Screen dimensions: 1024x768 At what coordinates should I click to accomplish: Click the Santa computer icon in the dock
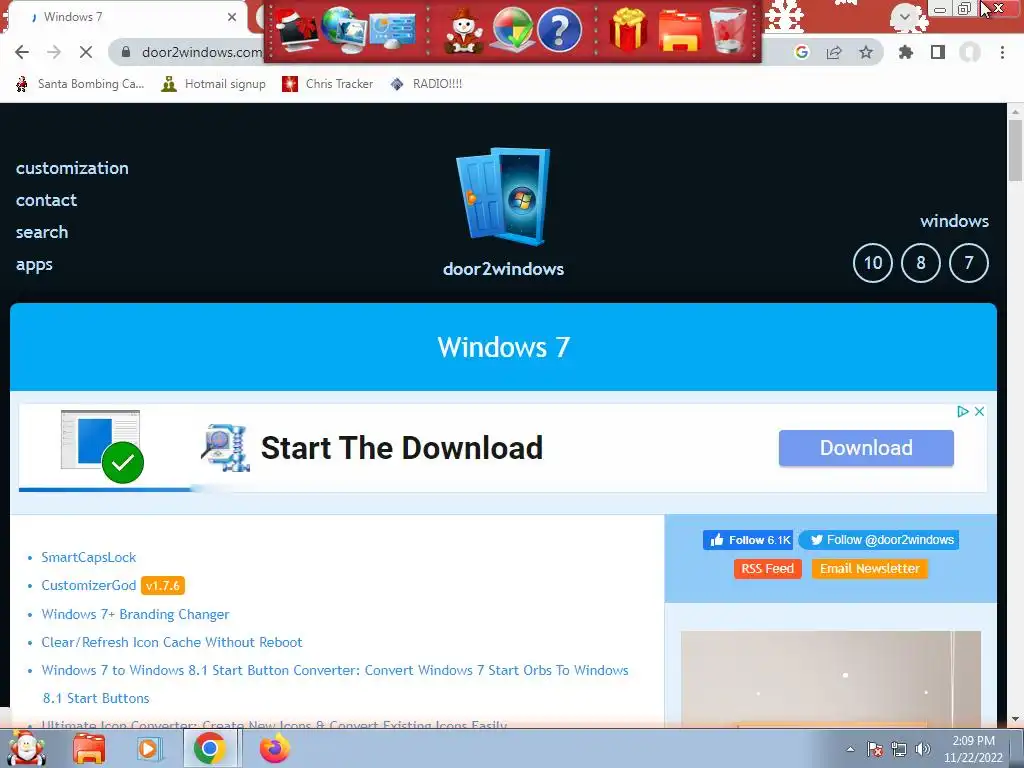pos(295,31)
